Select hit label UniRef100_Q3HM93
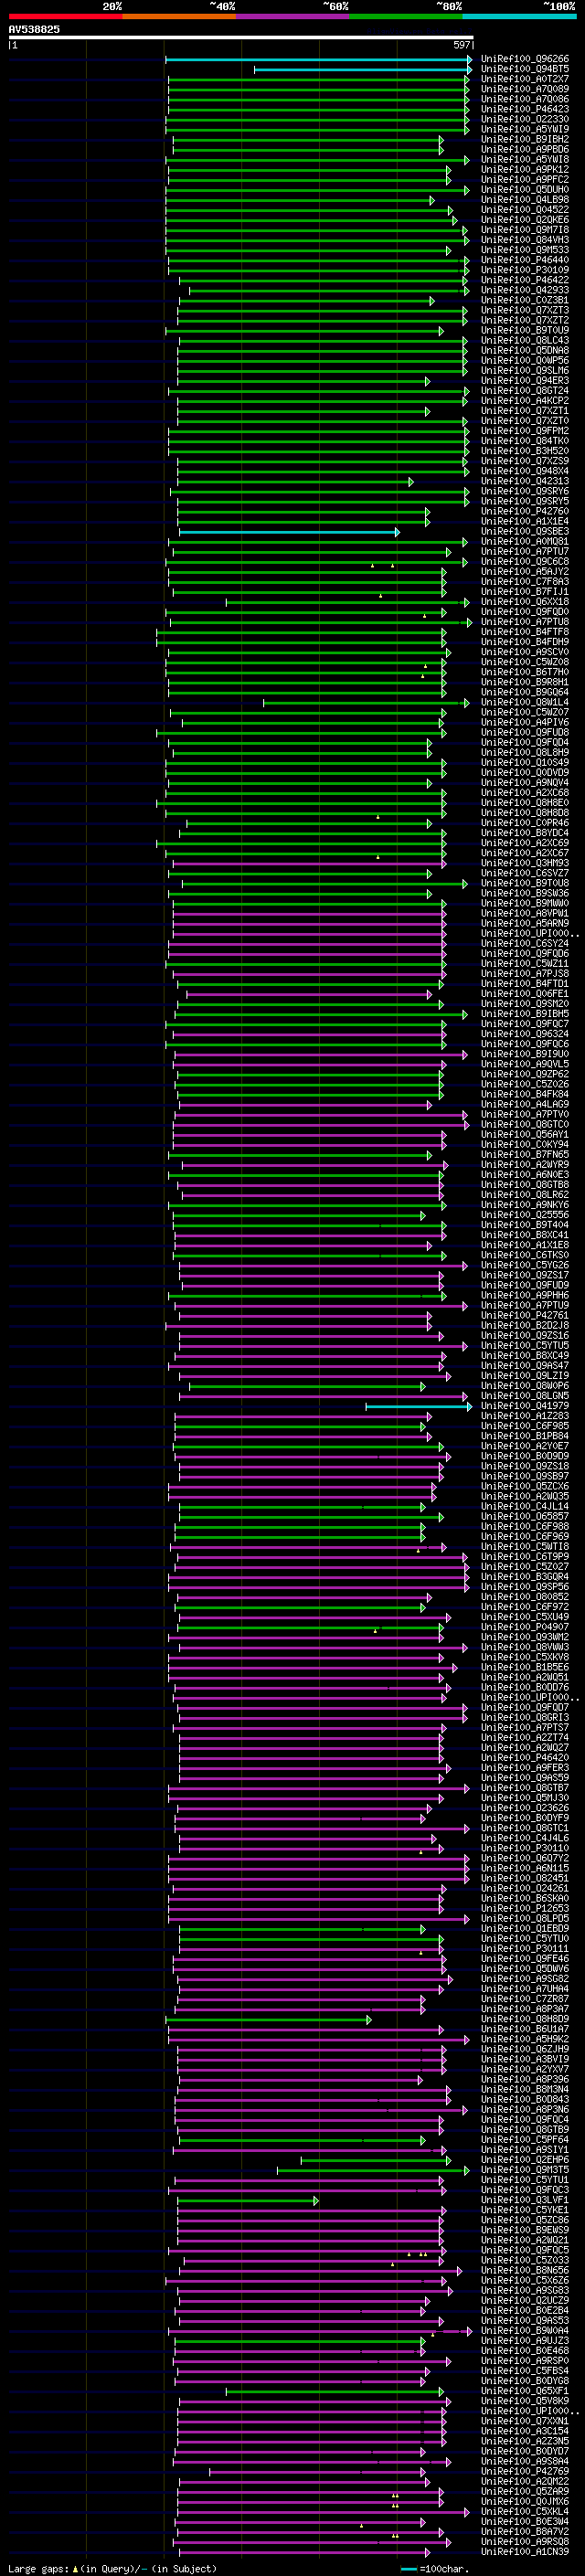Viewport: 585px width, 2576px height. [525, 863]
